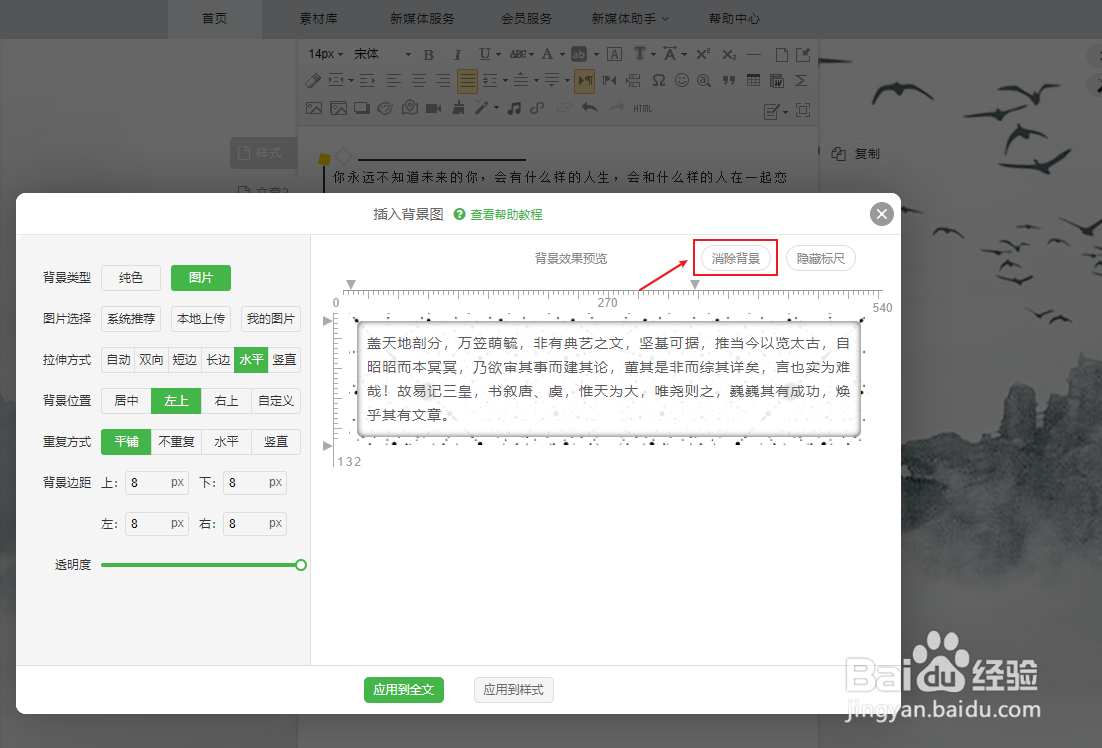Click the 上 margin input field
1102x748 pixels.
coord(157,482)
